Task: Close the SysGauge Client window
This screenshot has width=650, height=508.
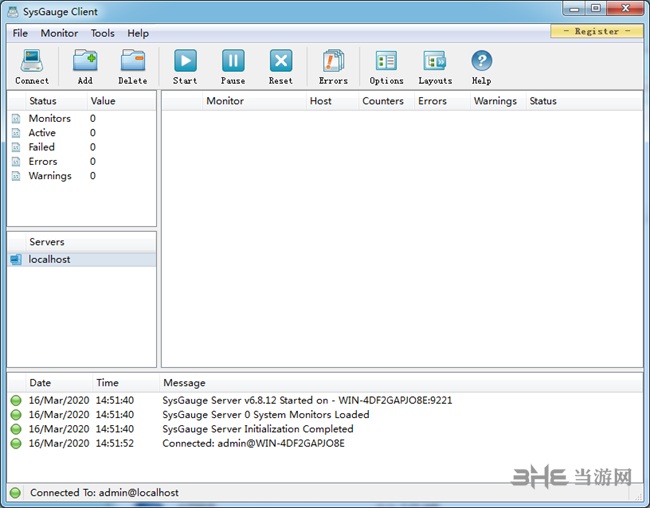Action: [626, 9]
